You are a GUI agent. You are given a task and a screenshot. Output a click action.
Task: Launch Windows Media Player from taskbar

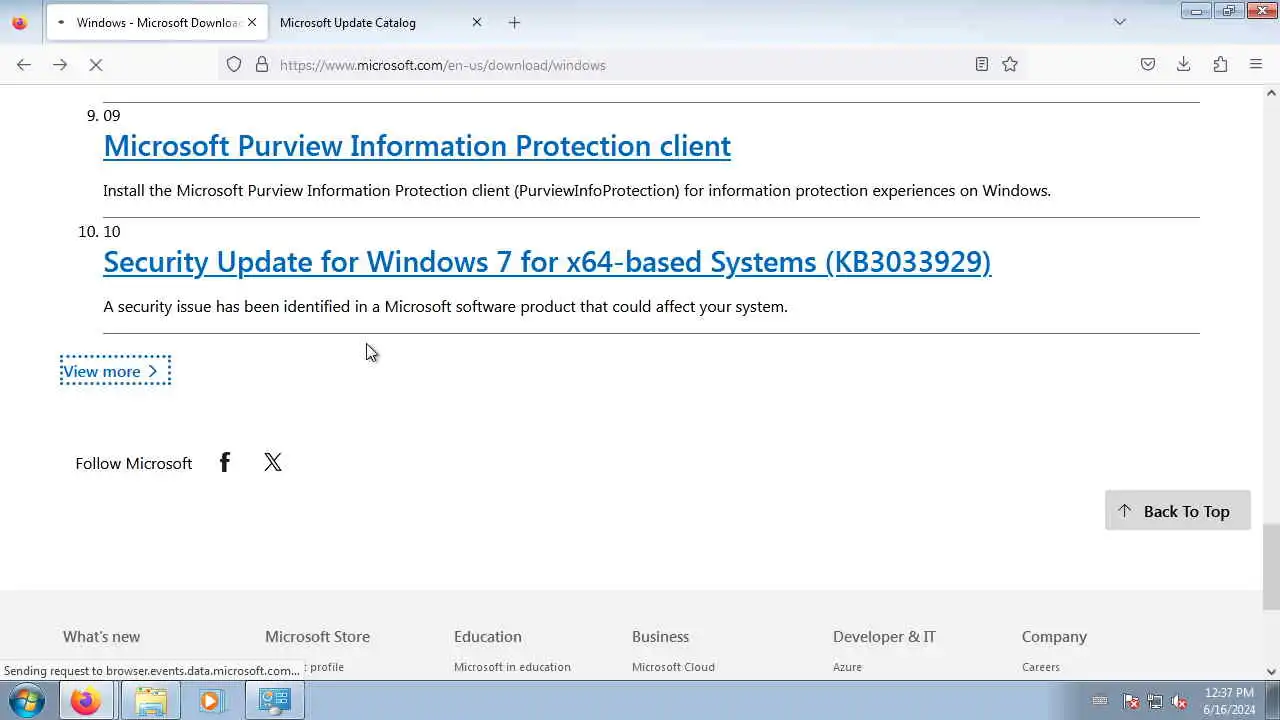coord(211,701)
